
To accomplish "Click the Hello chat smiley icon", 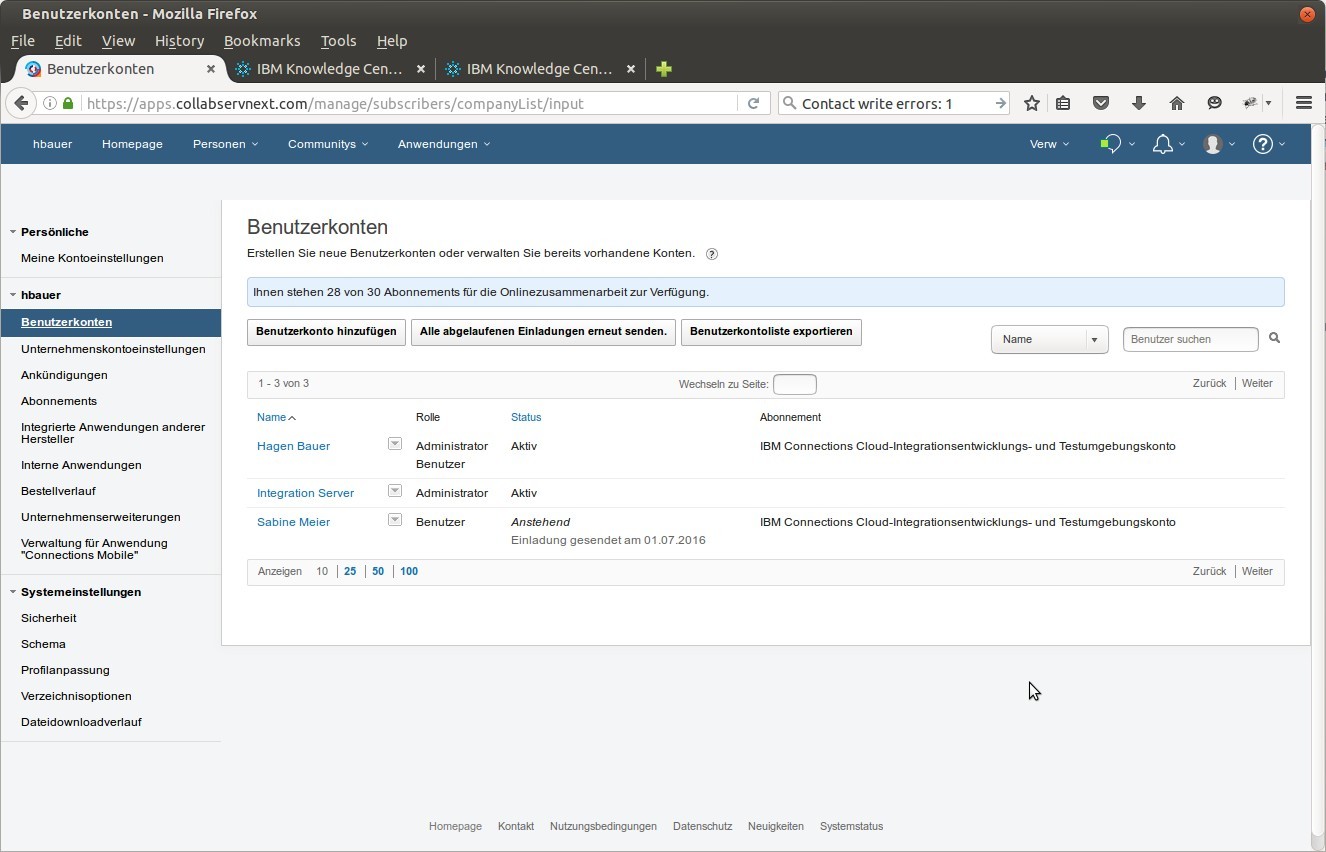I will (x=1215, y=103).
